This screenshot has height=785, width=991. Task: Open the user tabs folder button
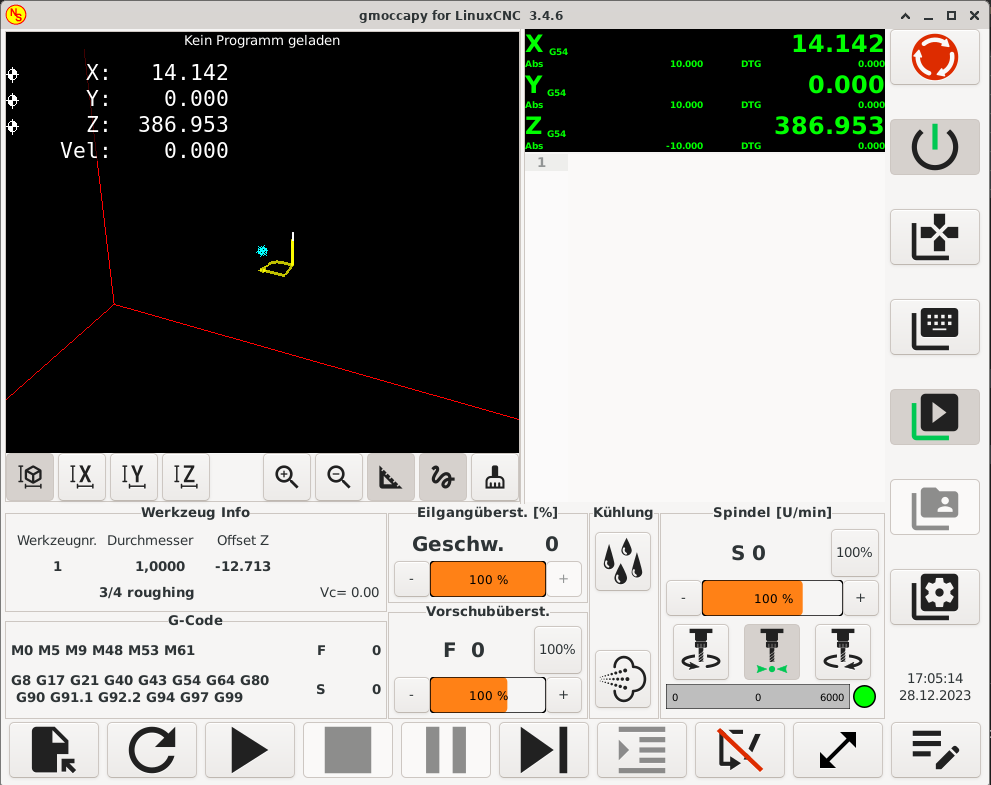pos(935,507)
